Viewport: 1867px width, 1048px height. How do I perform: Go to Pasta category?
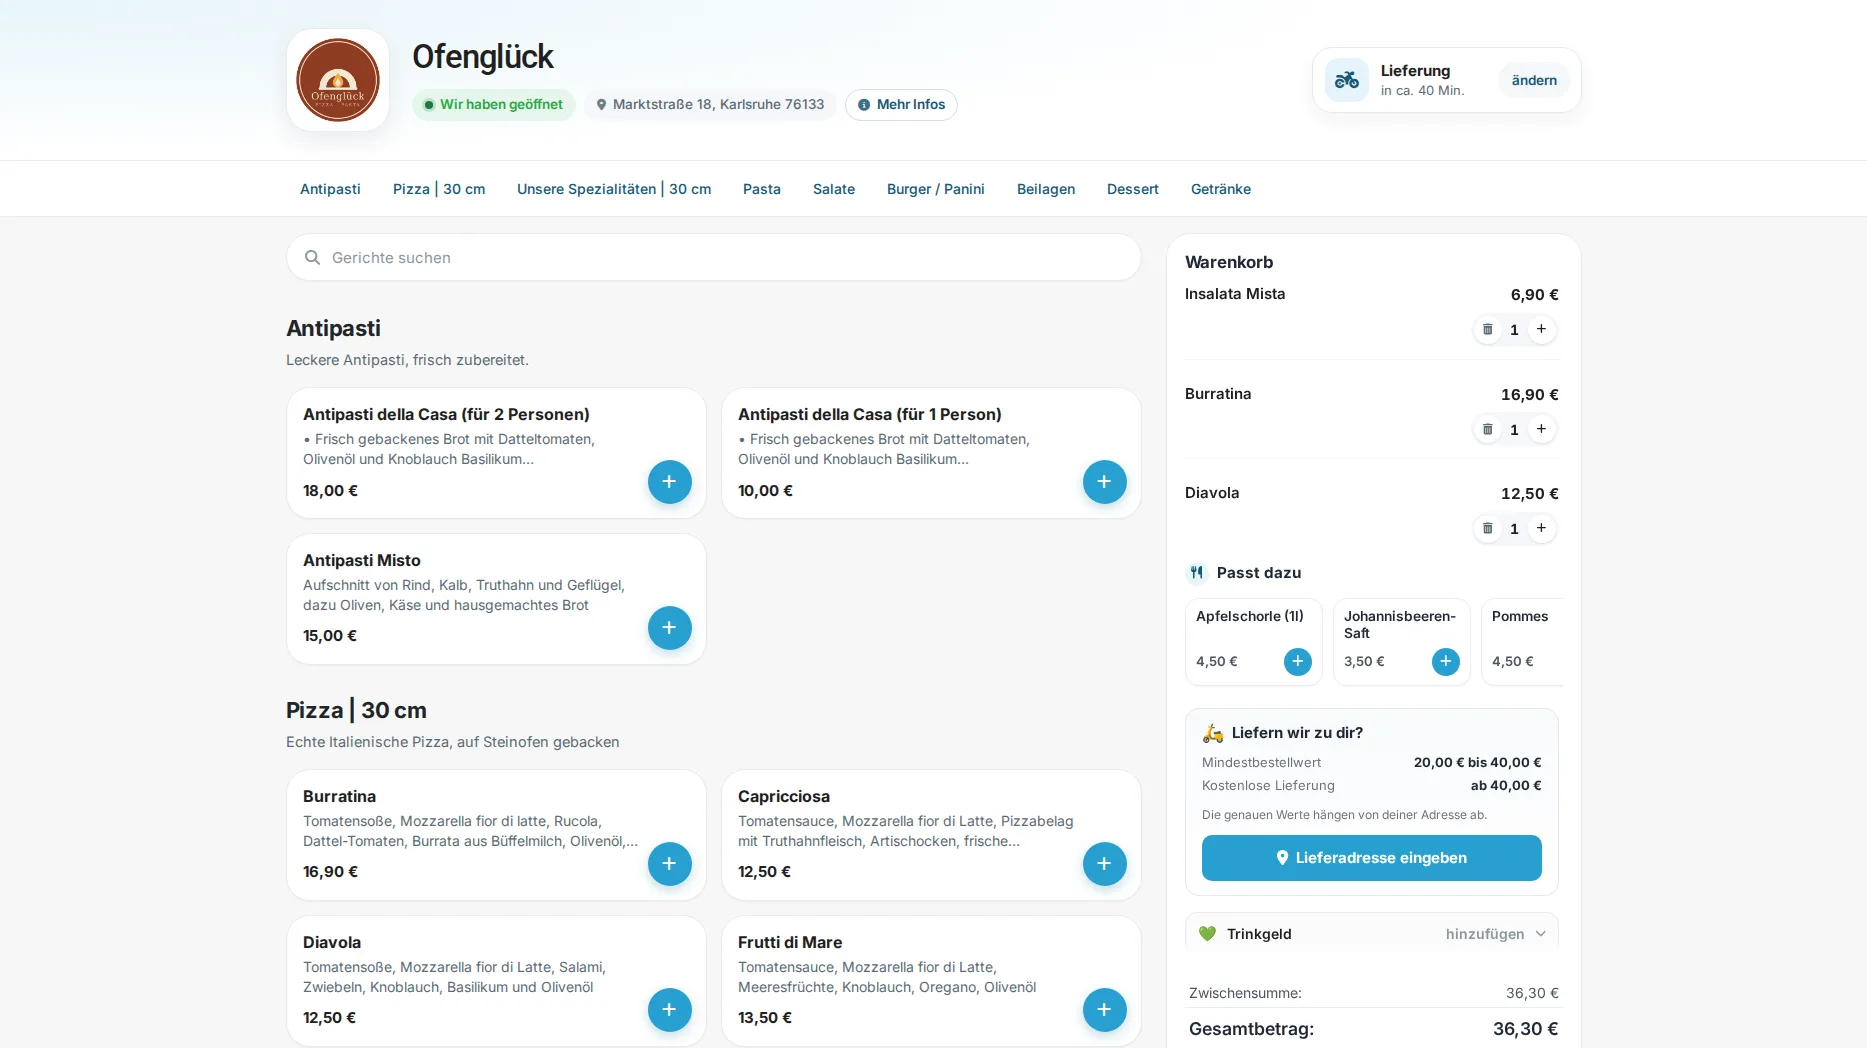click(762, 189)
